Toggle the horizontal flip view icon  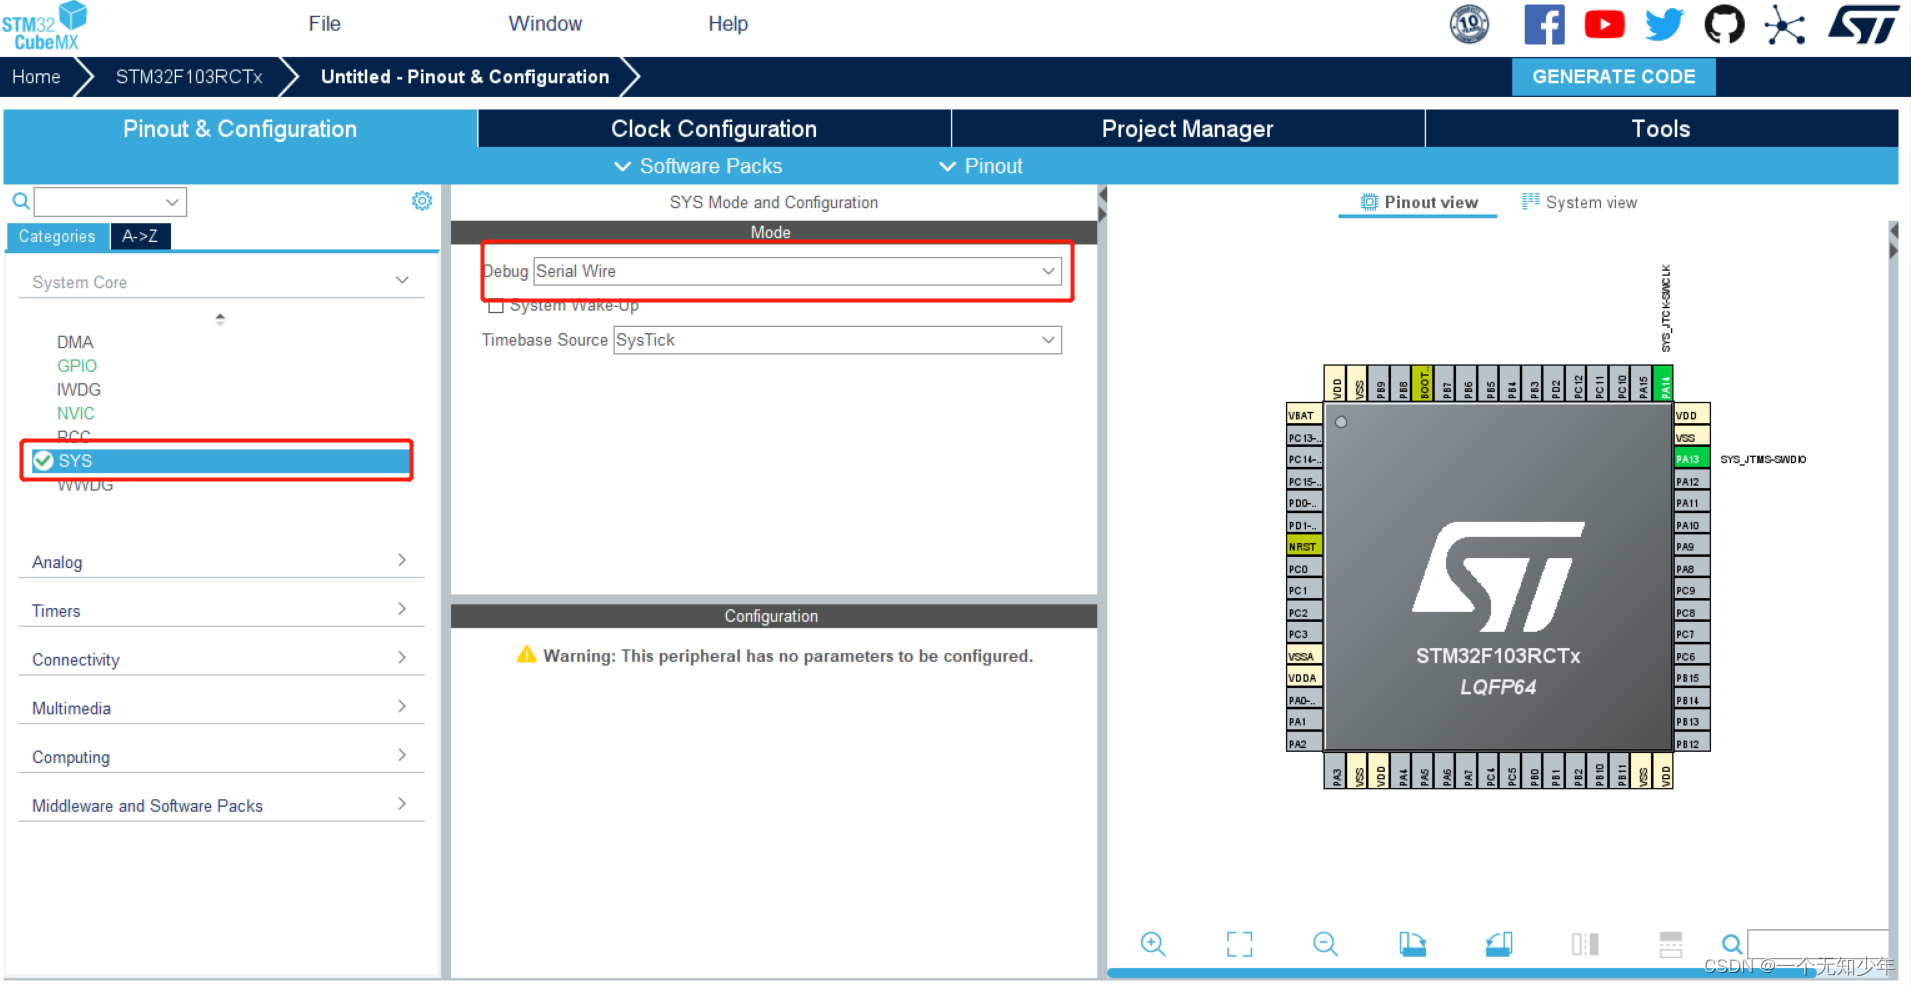pyautogui.click(x=1585, y=943)
